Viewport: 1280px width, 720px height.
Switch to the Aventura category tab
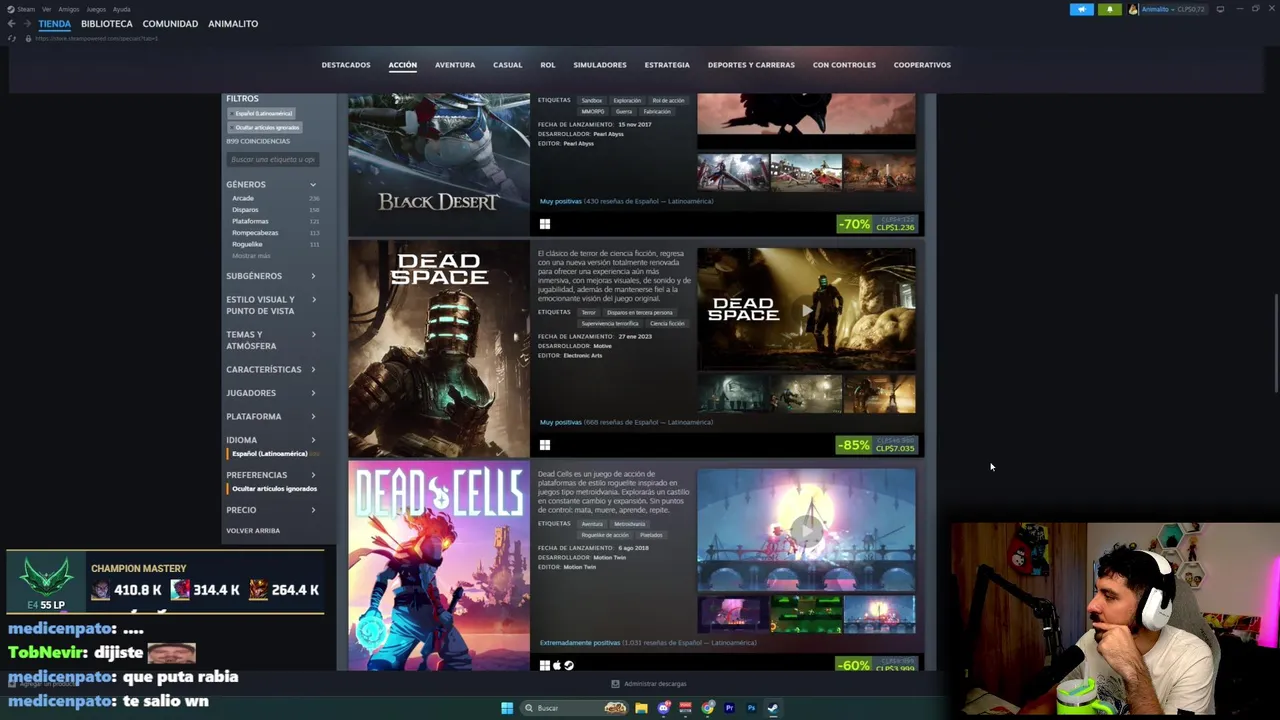[x=455, y=65]
